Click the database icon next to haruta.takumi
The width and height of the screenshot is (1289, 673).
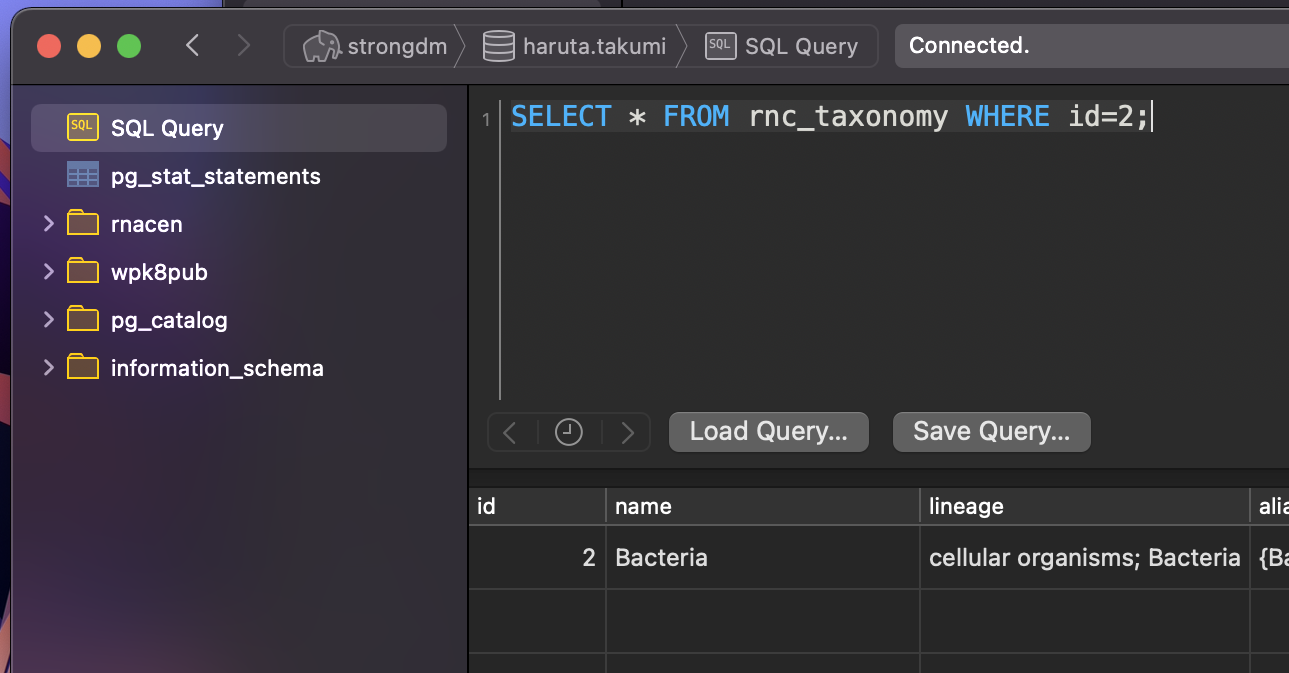[x=497, y=46]
